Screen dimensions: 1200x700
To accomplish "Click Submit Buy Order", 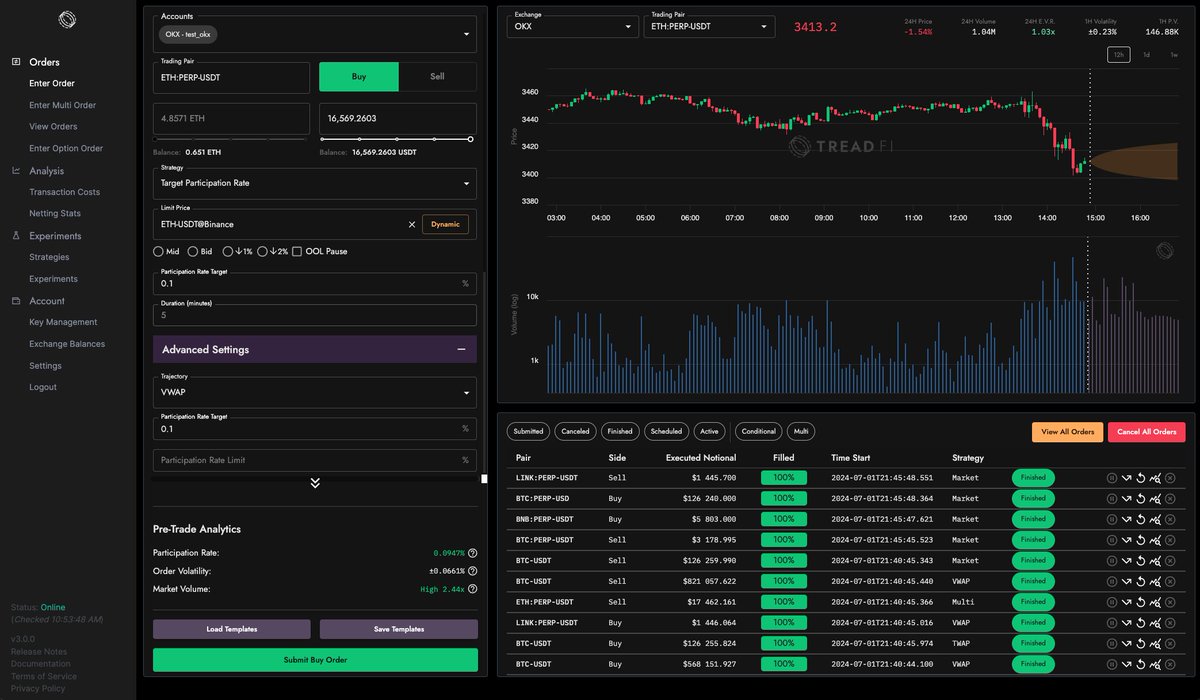I will click(x=315, y=660).
